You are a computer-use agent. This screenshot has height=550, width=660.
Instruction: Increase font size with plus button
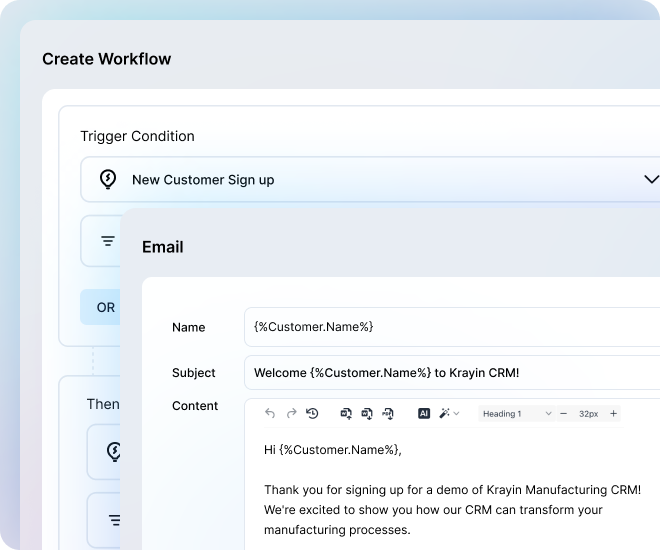coord(613,414)
